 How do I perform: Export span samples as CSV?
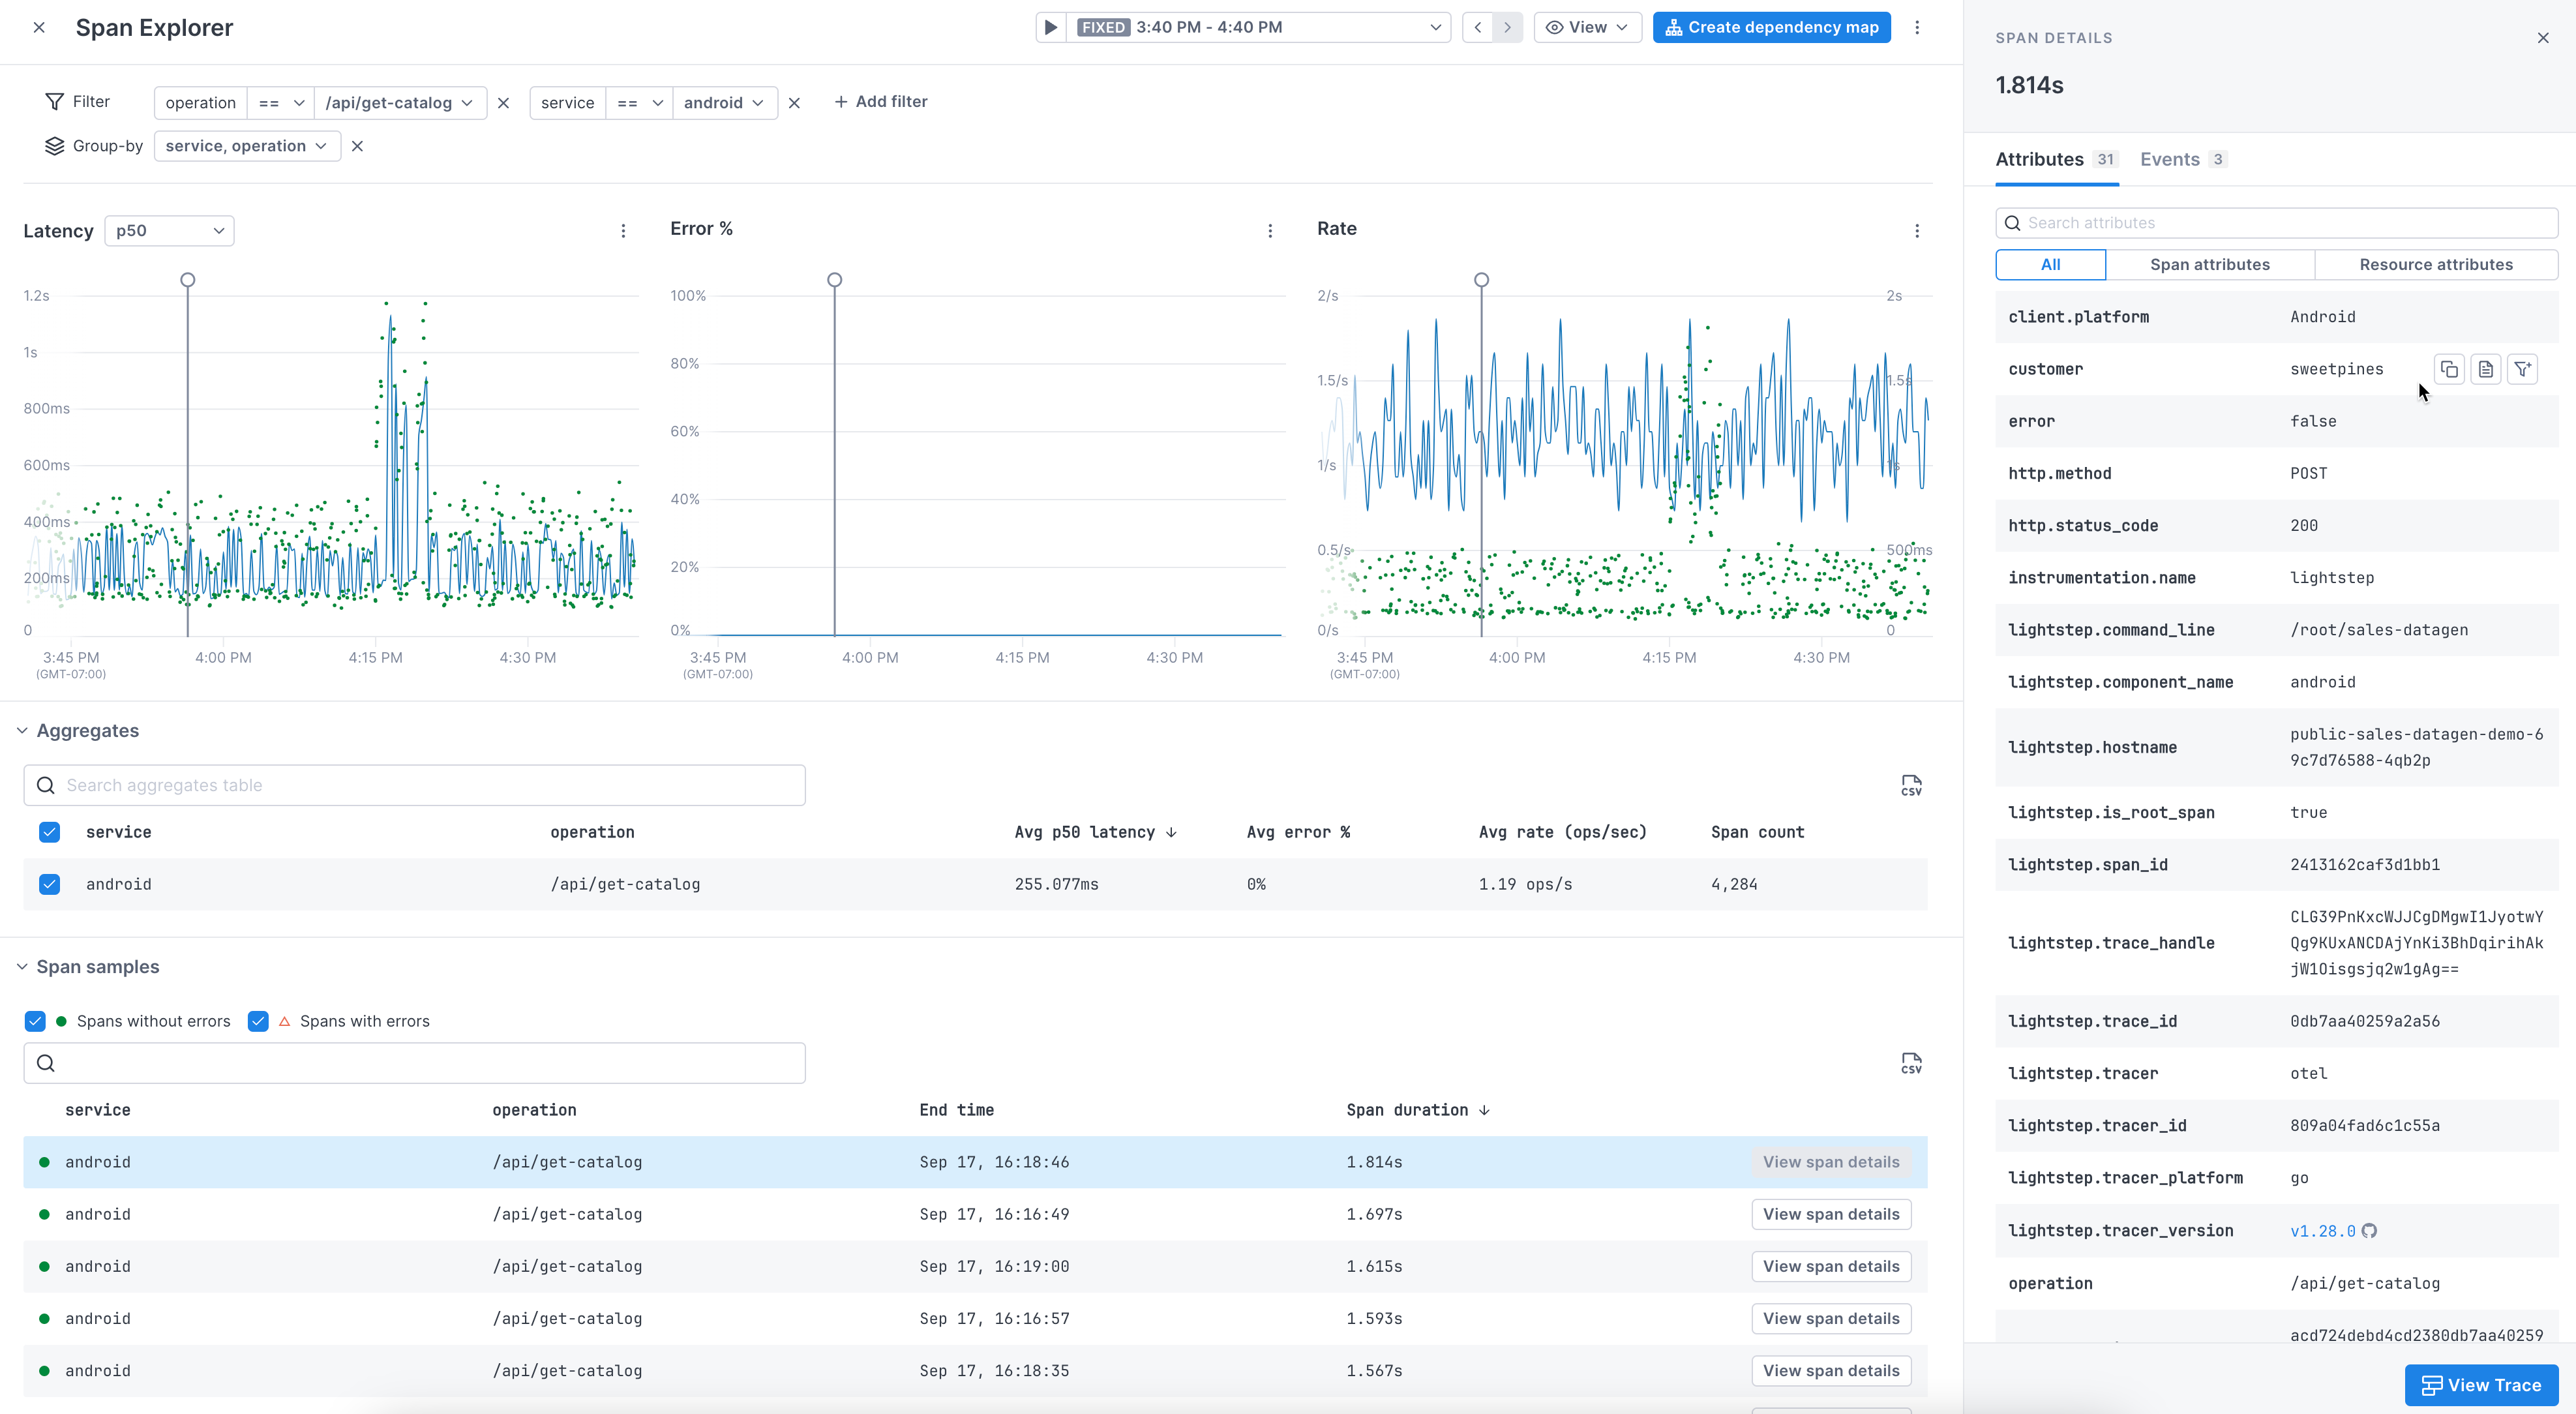point(1911,1062)
